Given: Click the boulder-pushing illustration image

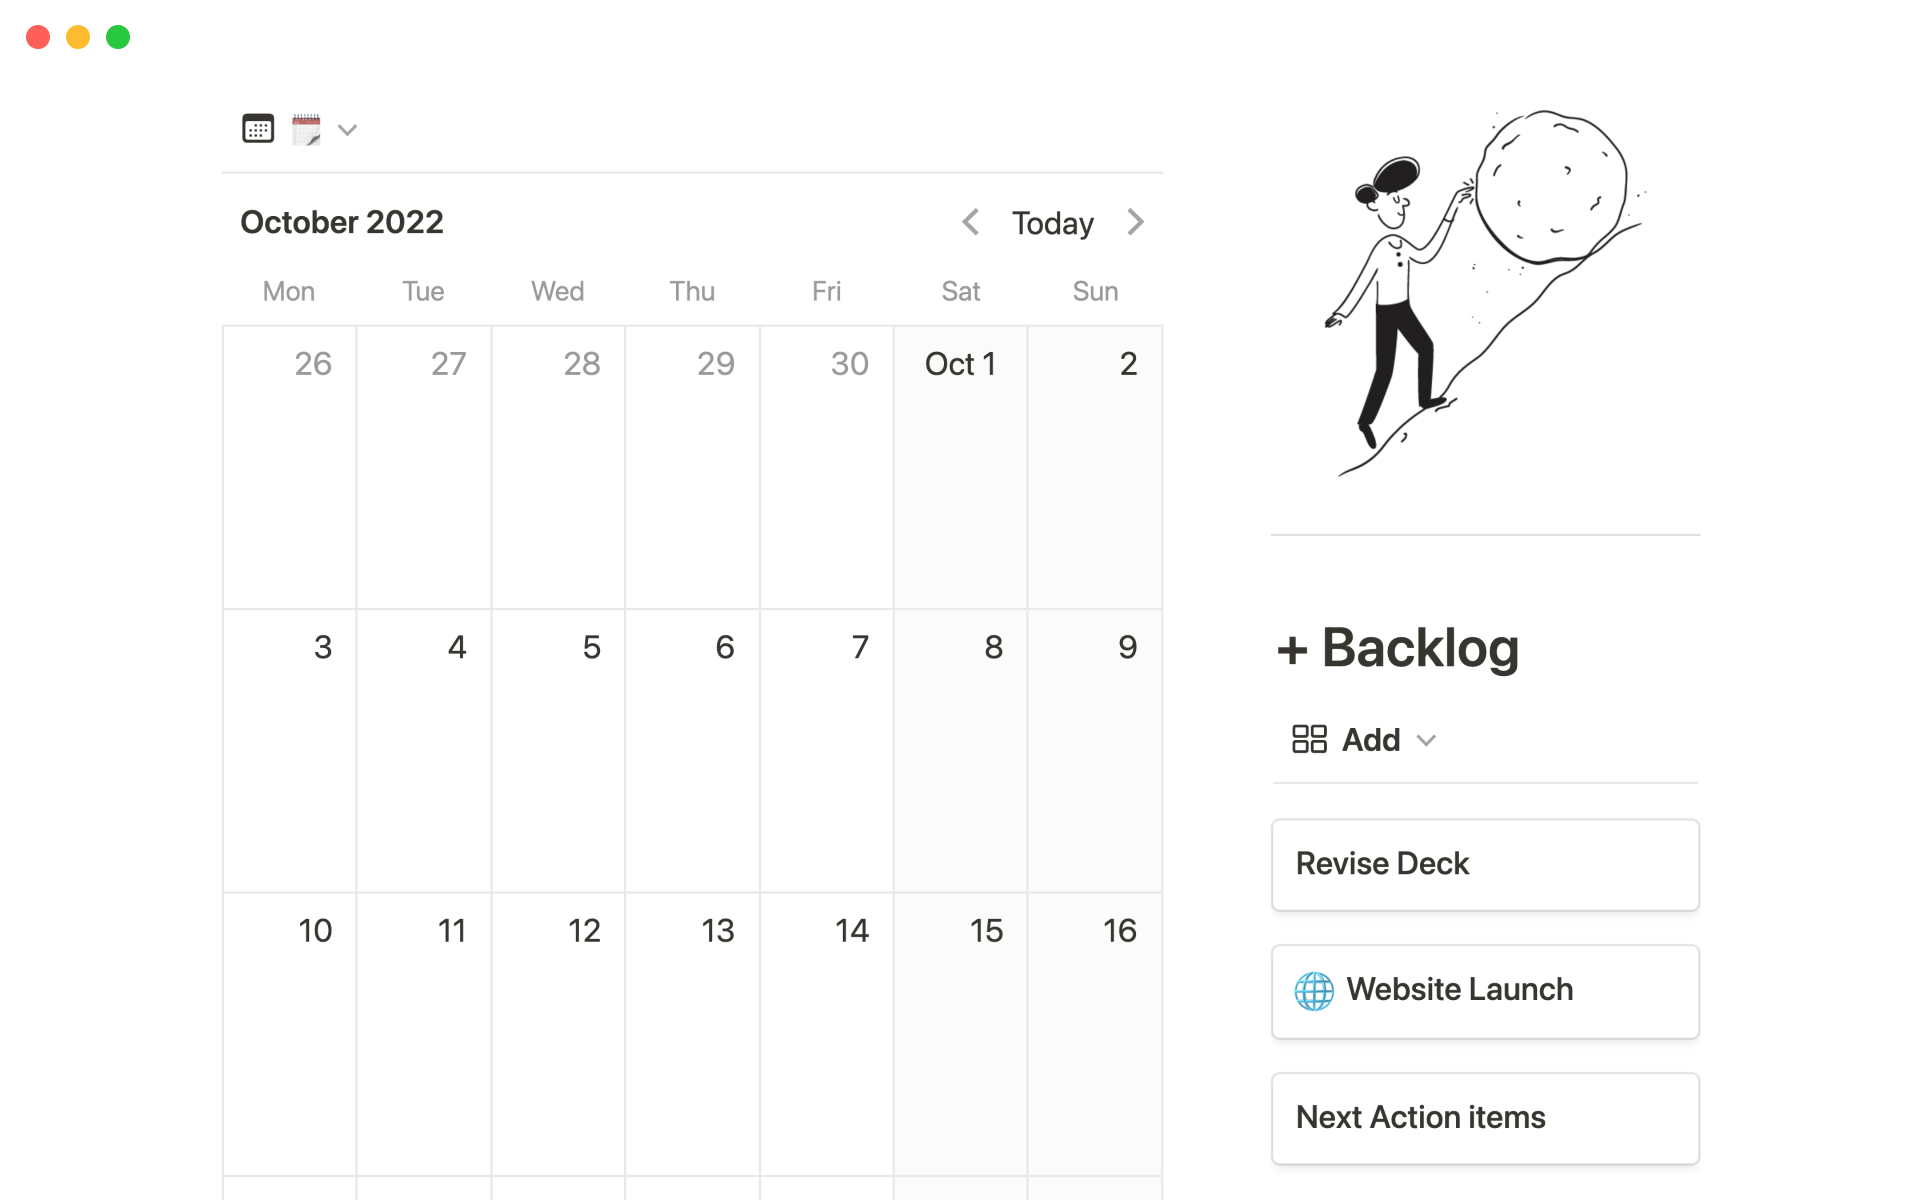Looking at the screenshot, I should (1485, 292).
